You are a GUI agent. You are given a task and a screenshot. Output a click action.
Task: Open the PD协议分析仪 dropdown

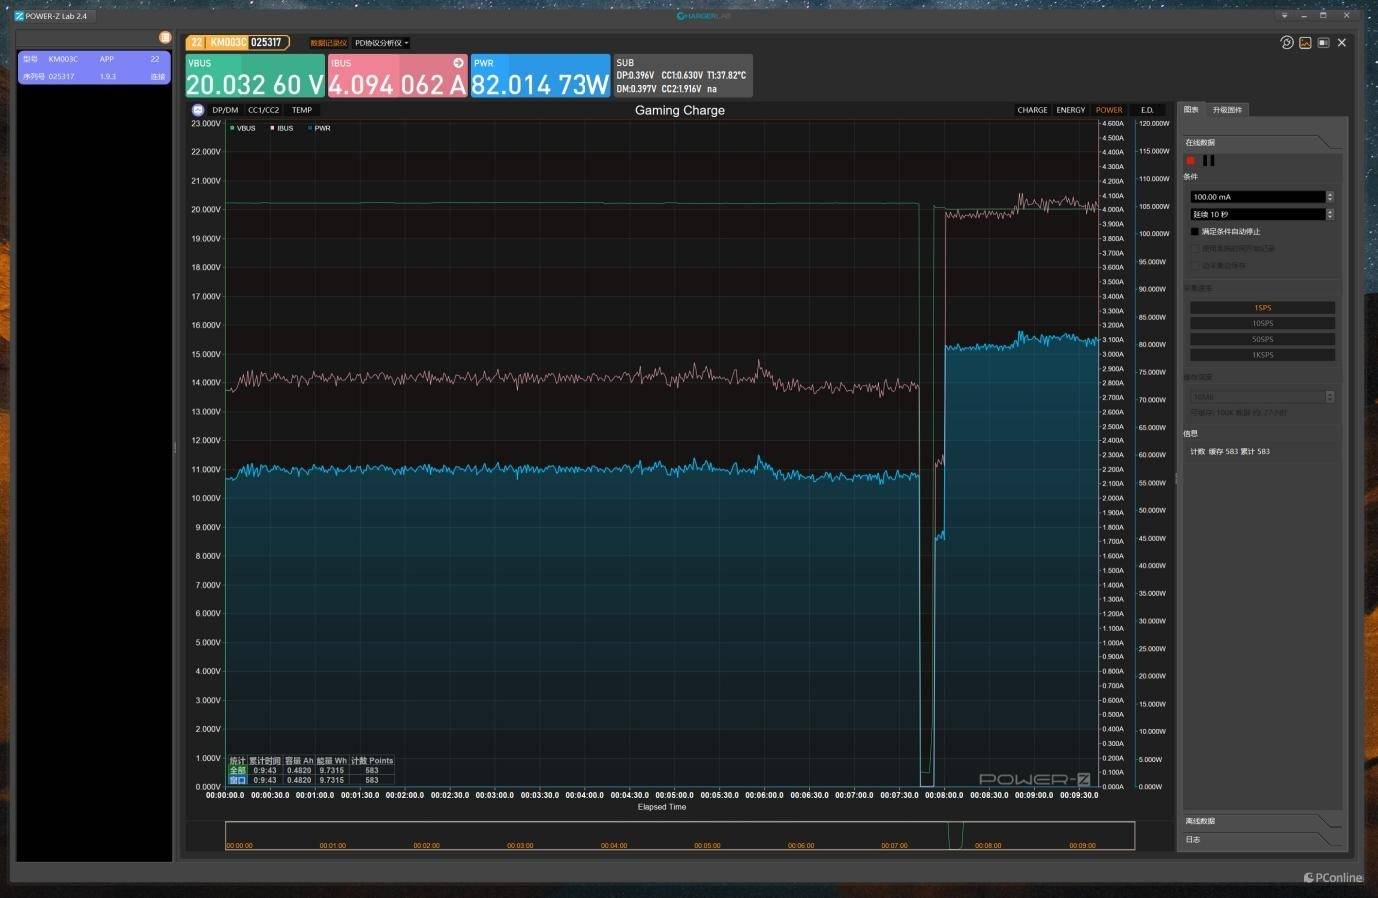pyautogui.click(x=382, y=43)
